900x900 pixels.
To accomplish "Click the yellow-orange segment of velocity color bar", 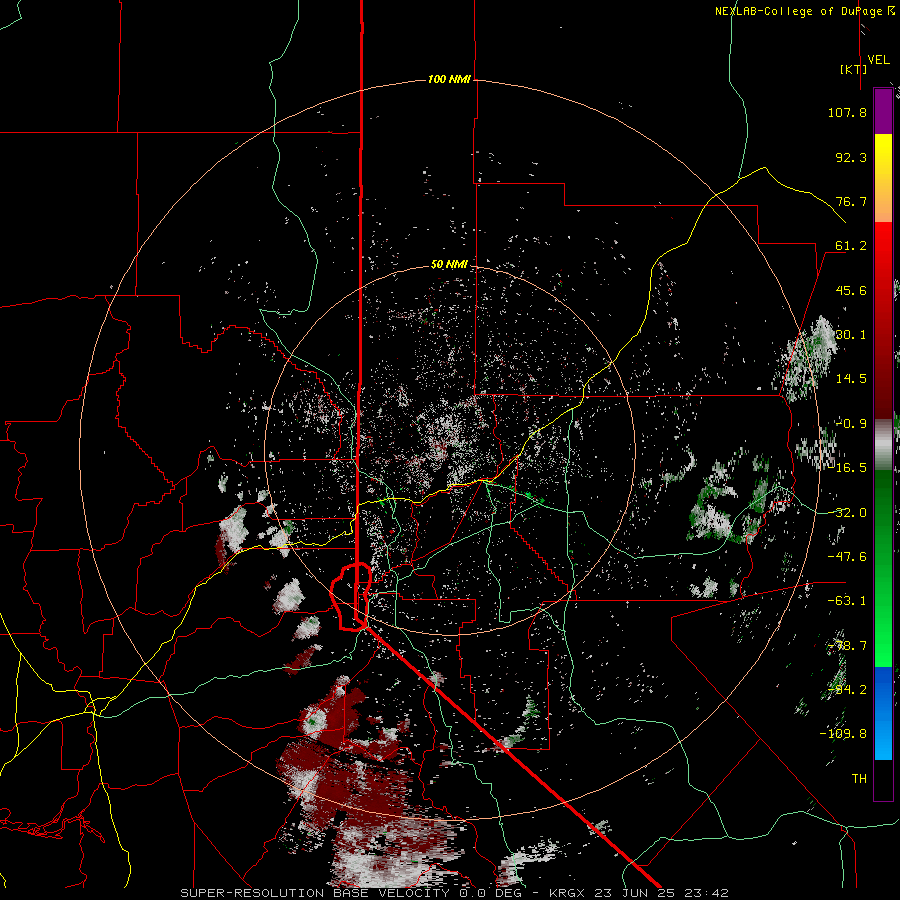I will pyautogui.click(x=883, y=178).
